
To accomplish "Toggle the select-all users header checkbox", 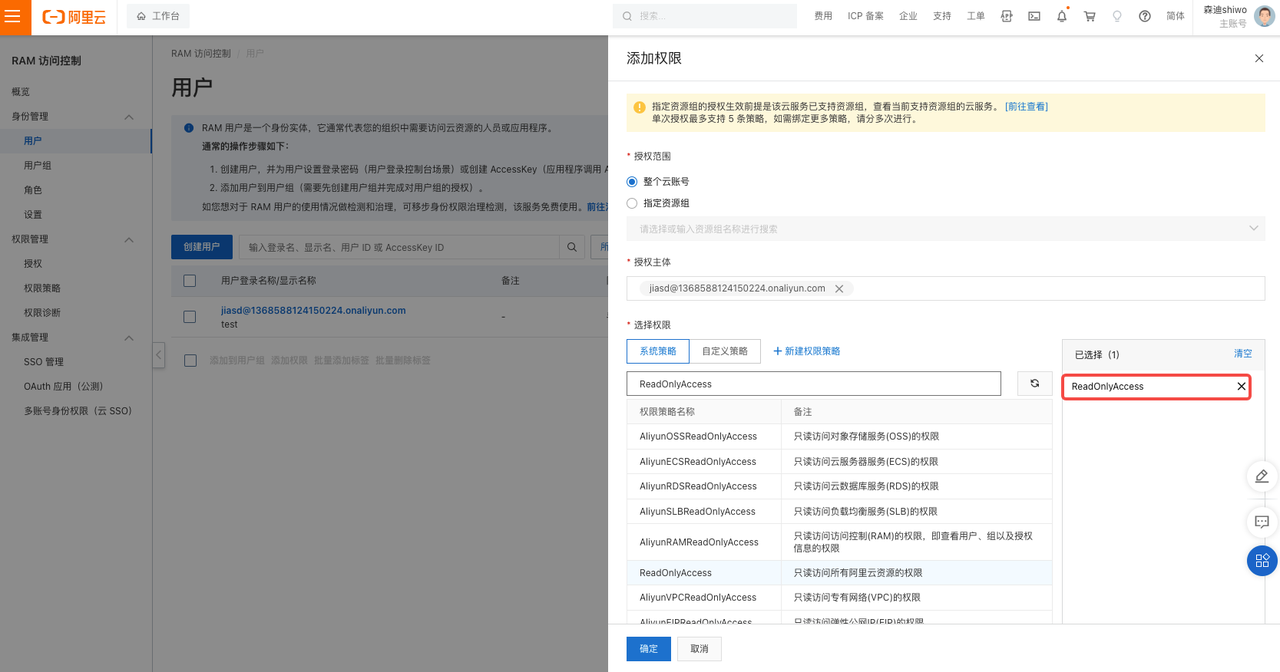I will (x=190, y=281).
